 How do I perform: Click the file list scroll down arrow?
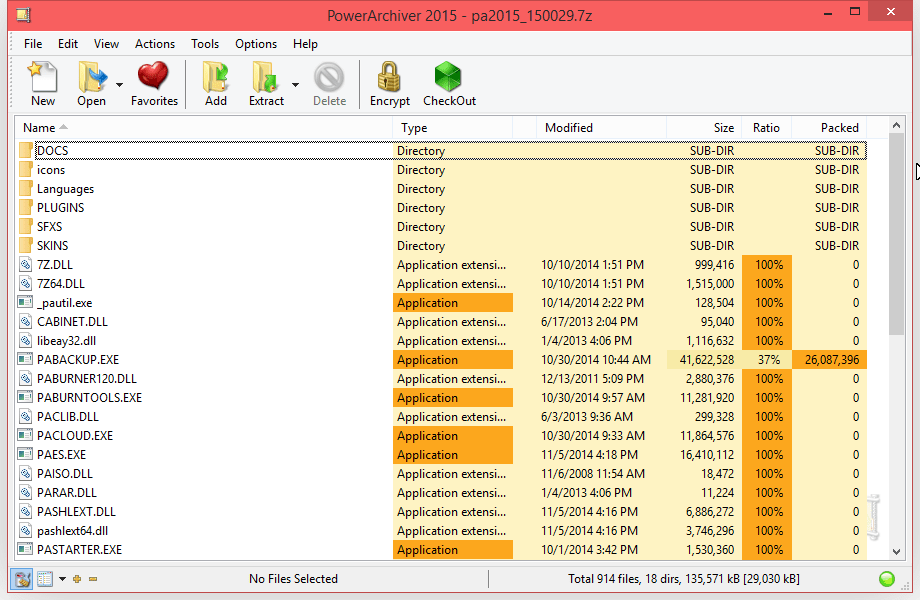pyautogui.click(x=896, y=551)
